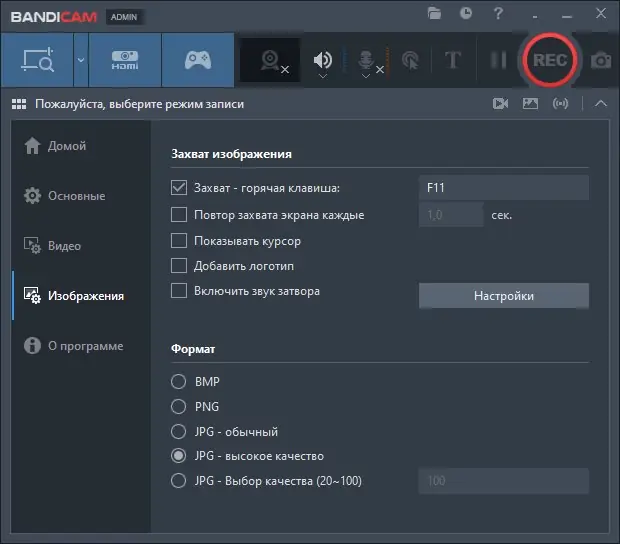Open the scheduled recording clock icon
620x544 pixels.
tap(466, 14)
